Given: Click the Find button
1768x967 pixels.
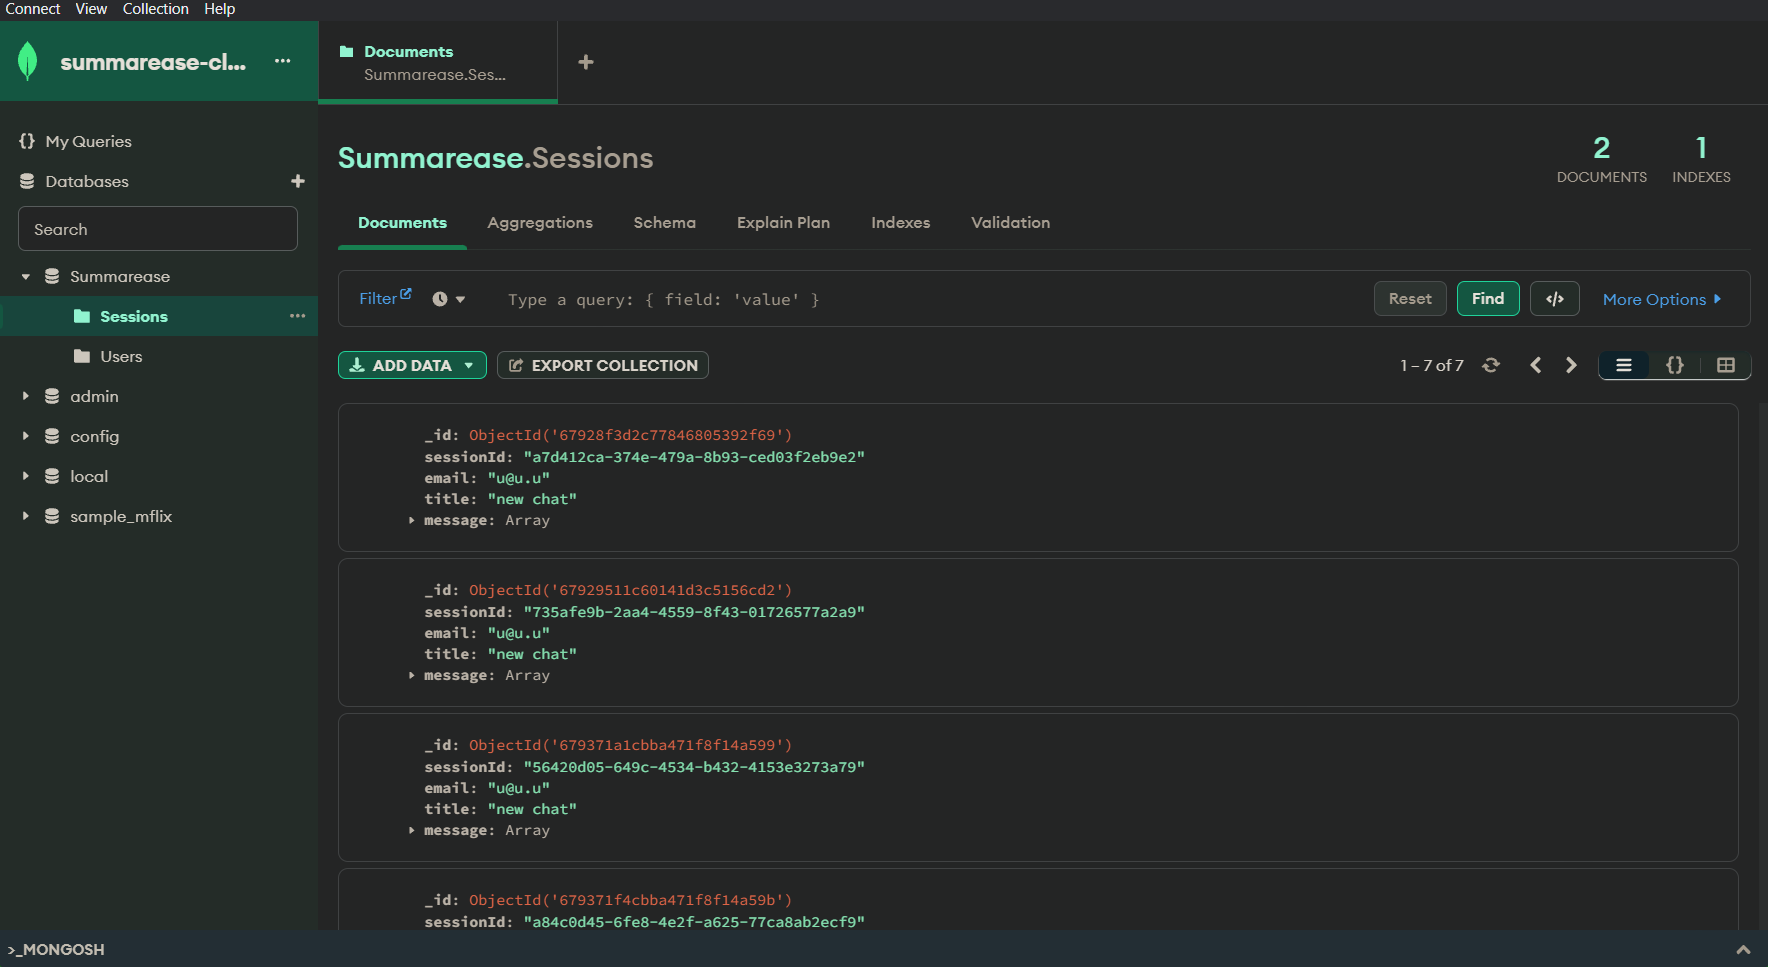Looking at the screenshot, I should [x=1488, y=299].
